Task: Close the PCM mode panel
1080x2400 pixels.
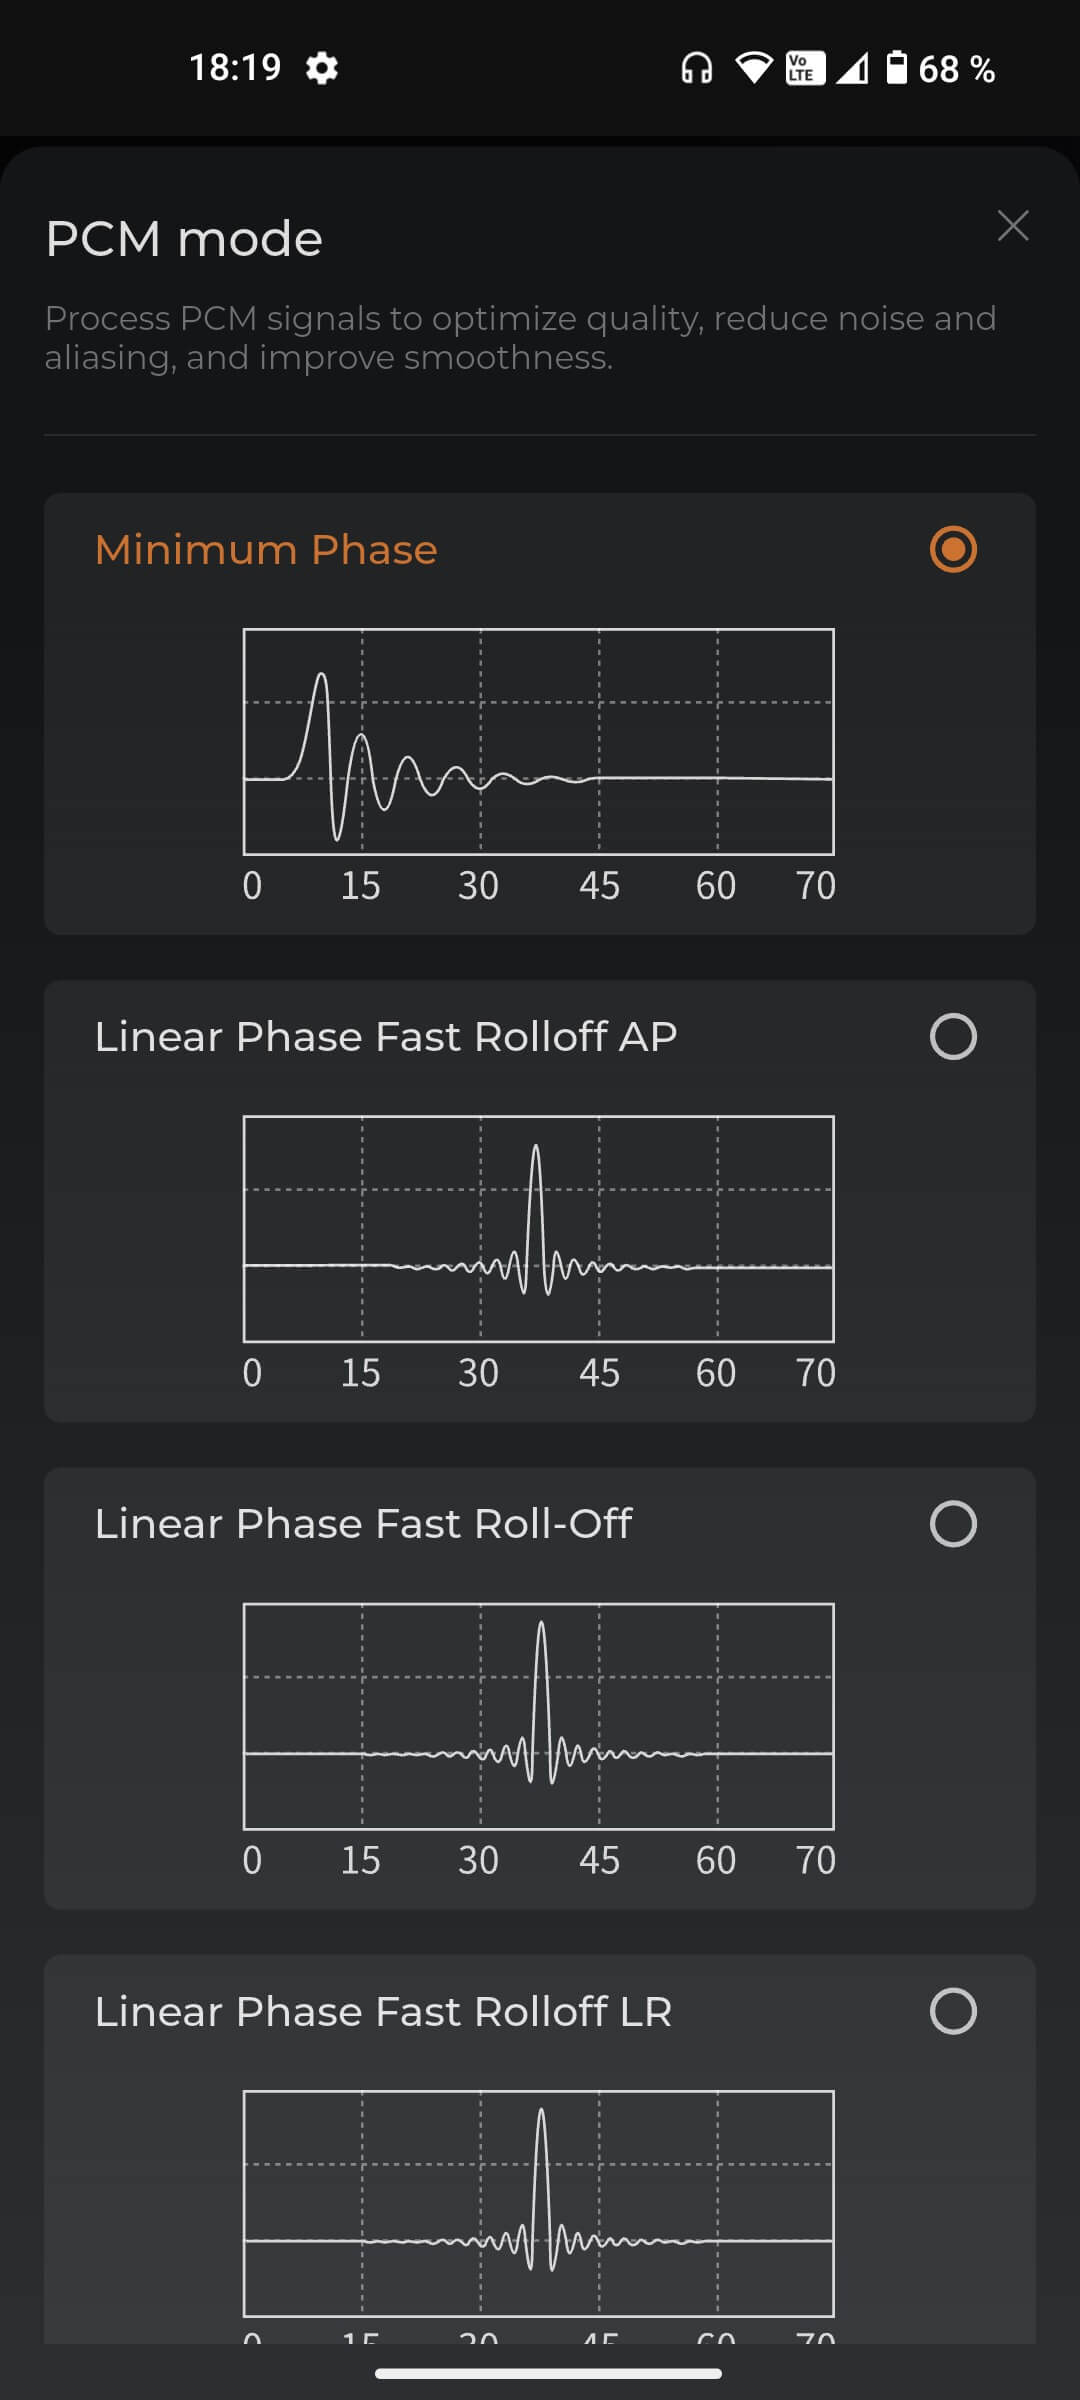Action: (1013, 226)
